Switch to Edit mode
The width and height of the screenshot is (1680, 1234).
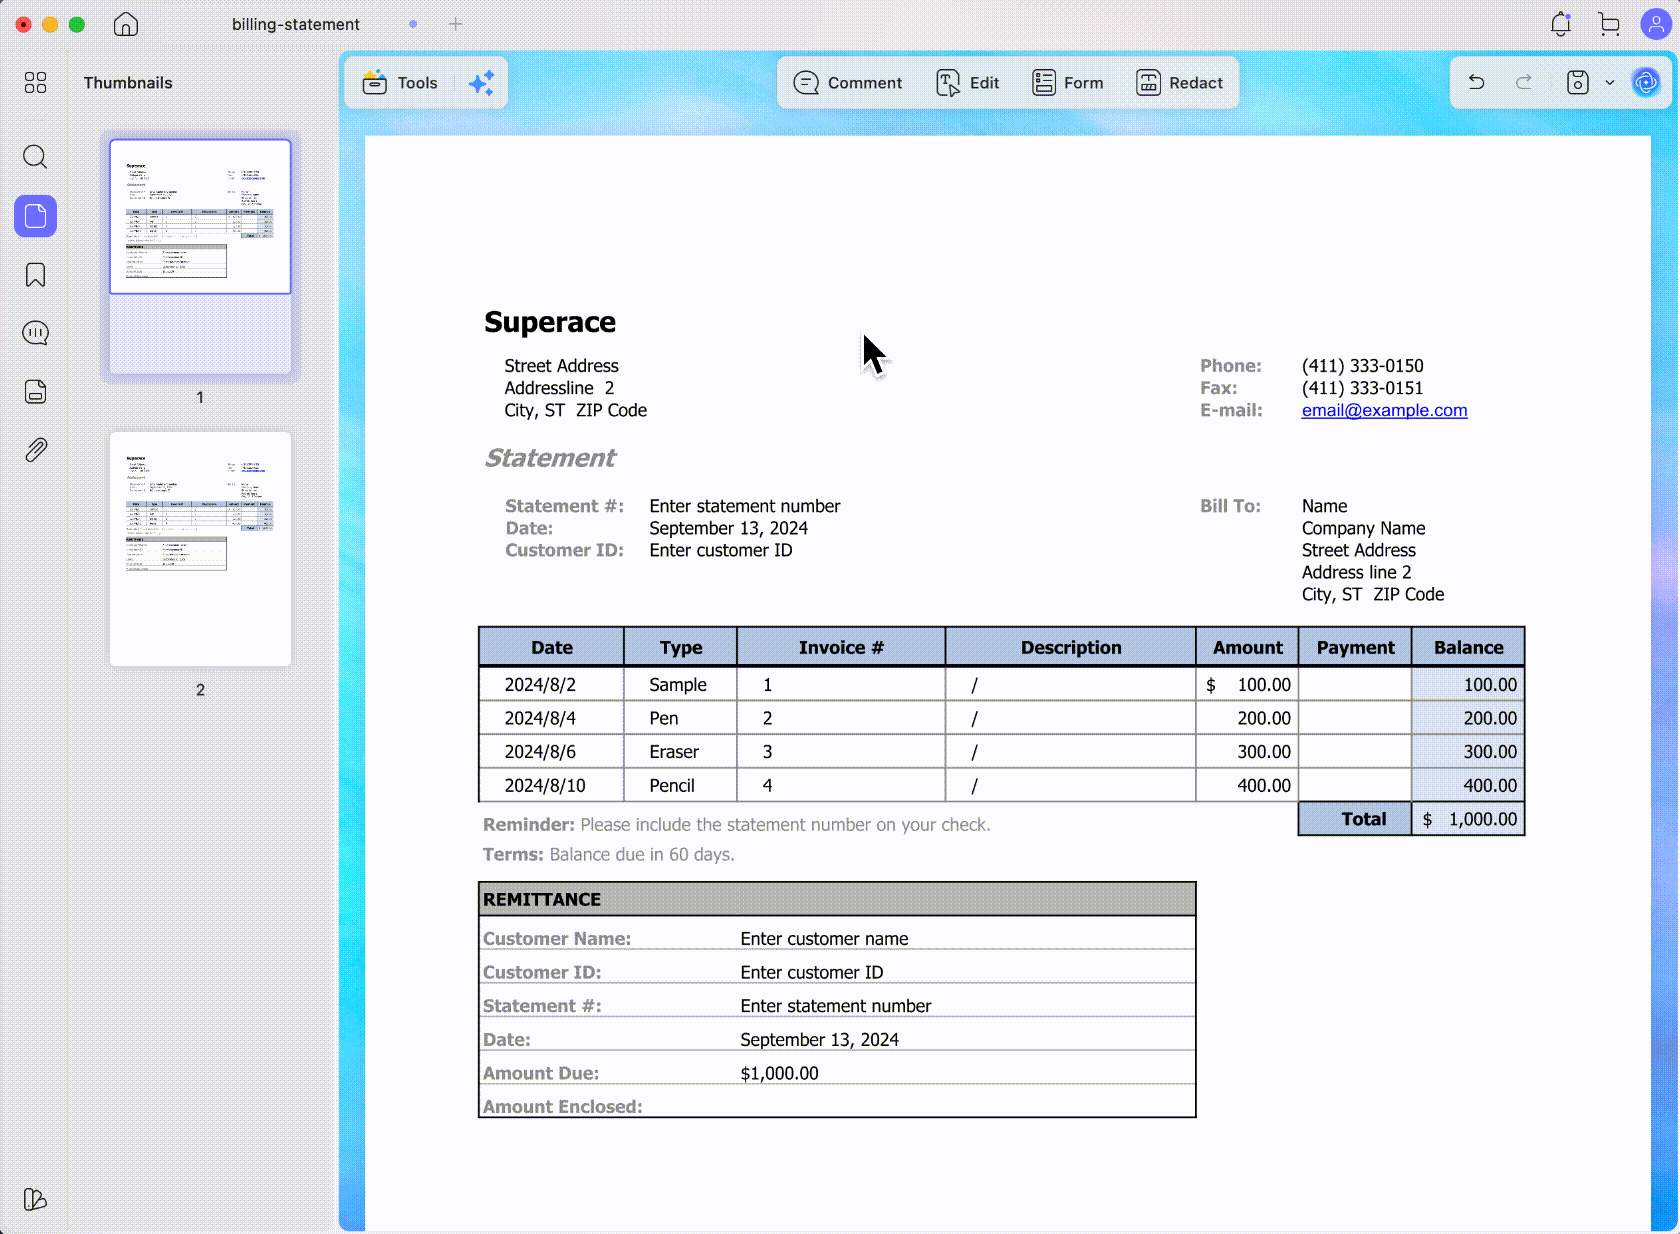[x=968, y=83]
